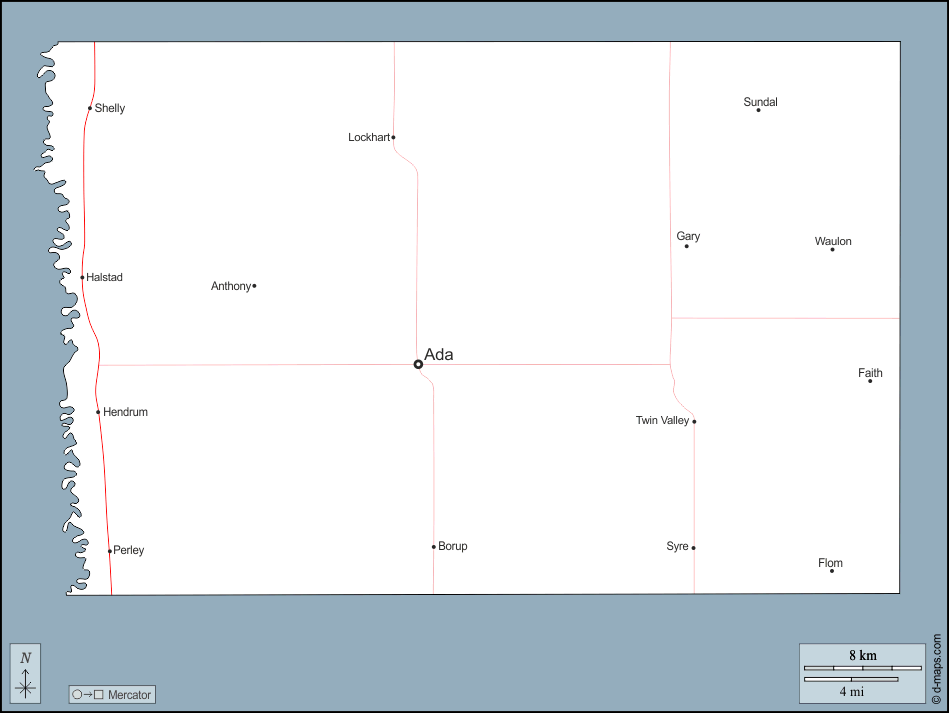This screenshot has height=713, width=949.
Task: Select the Lockhart town dot
Action: click(393, 137)
